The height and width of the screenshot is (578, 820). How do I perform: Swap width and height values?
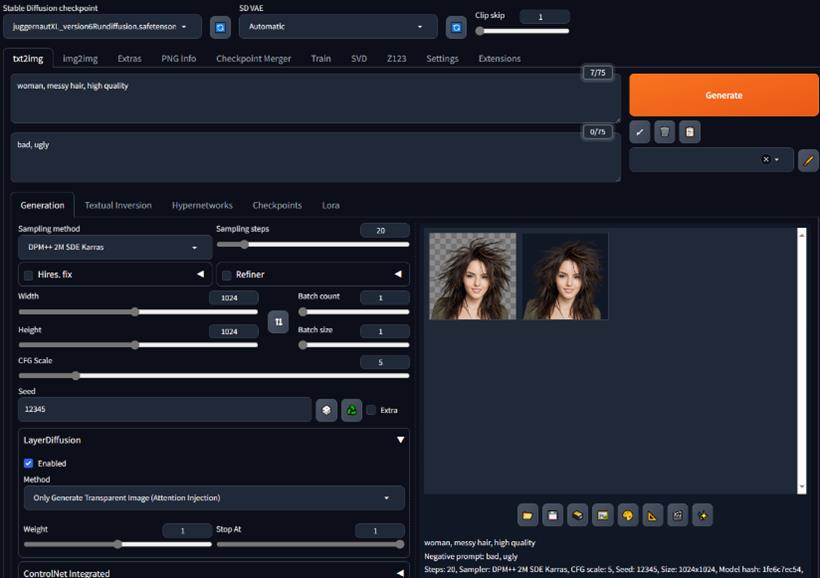point(278,322)
